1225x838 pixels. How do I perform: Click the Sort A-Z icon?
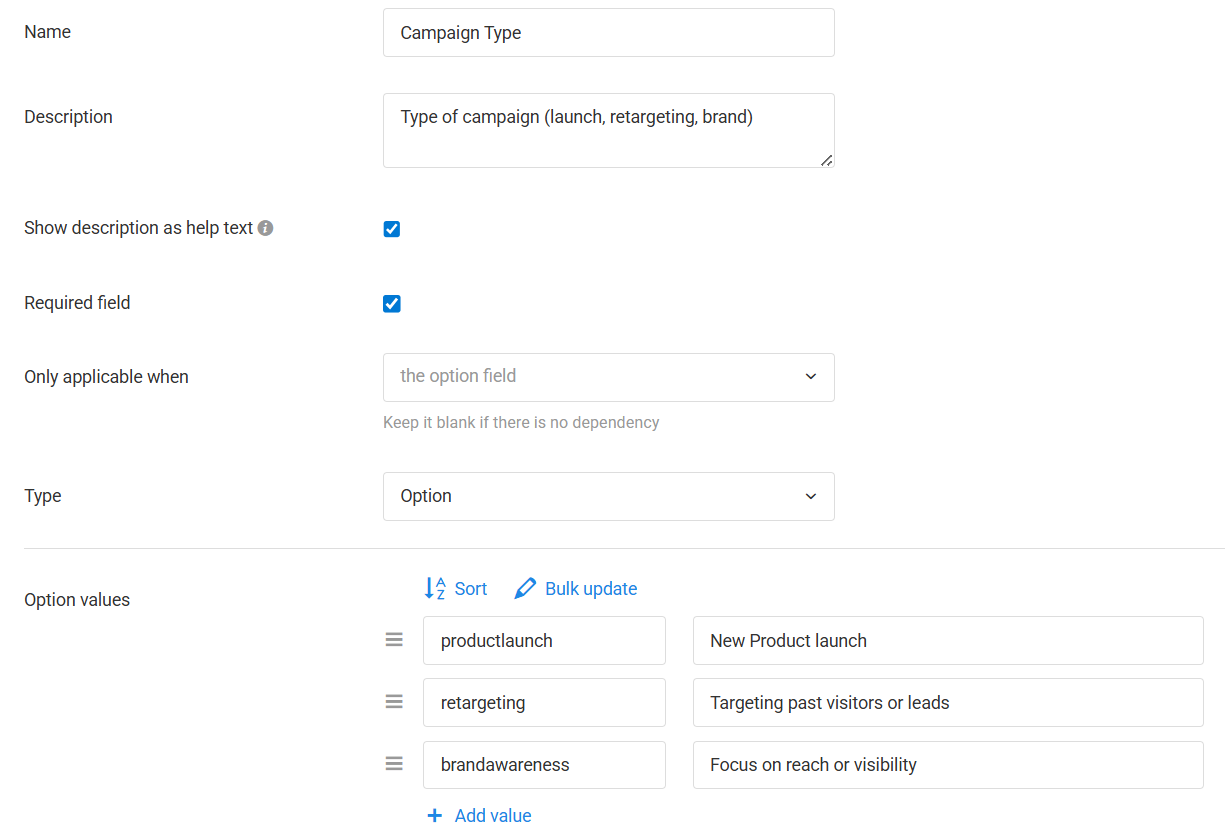[x=435, y=589]
